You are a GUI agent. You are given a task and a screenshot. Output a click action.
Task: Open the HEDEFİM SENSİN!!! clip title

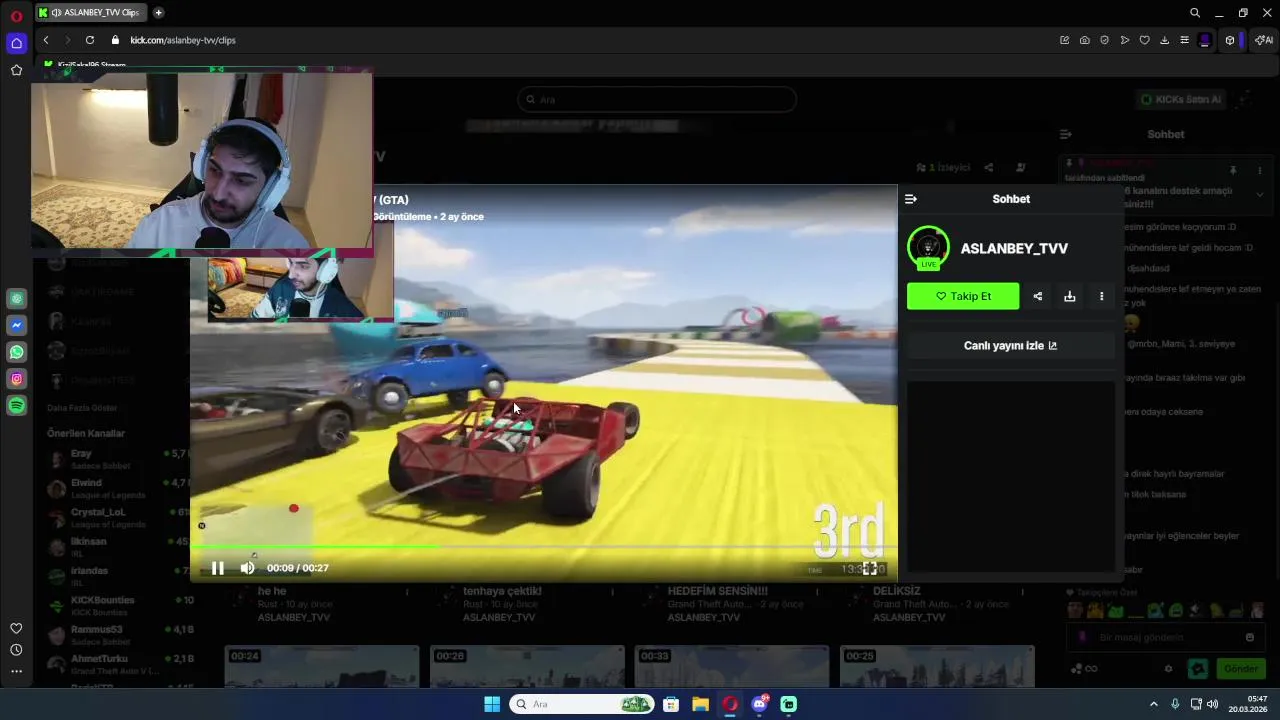[x=718, y=591]
